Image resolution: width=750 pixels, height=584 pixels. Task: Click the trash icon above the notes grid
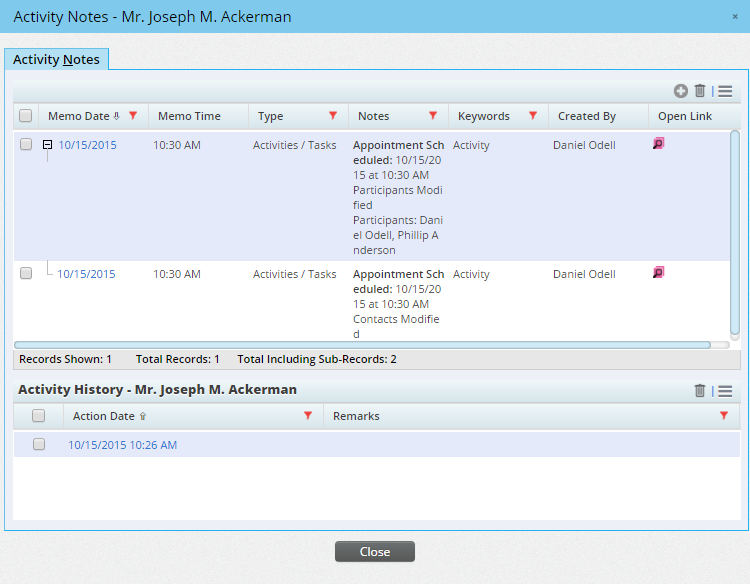click(700, 91)
